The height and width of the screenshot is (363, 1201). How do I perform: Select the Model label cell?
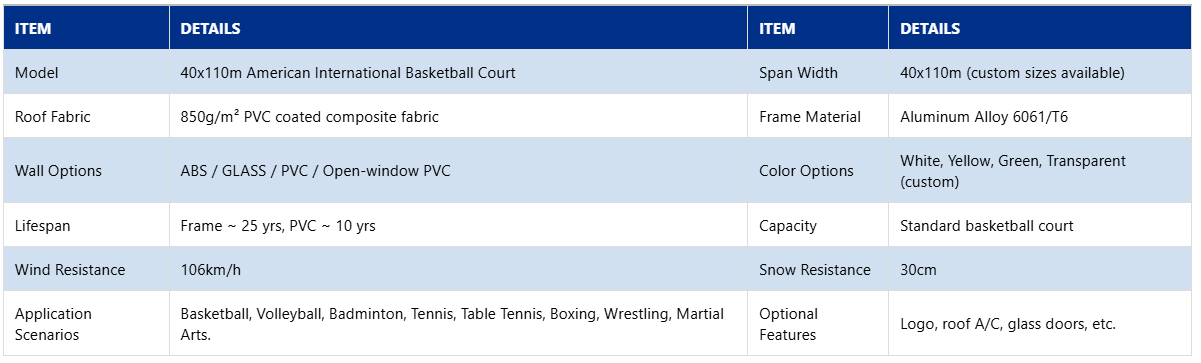[x=86, y=72]
